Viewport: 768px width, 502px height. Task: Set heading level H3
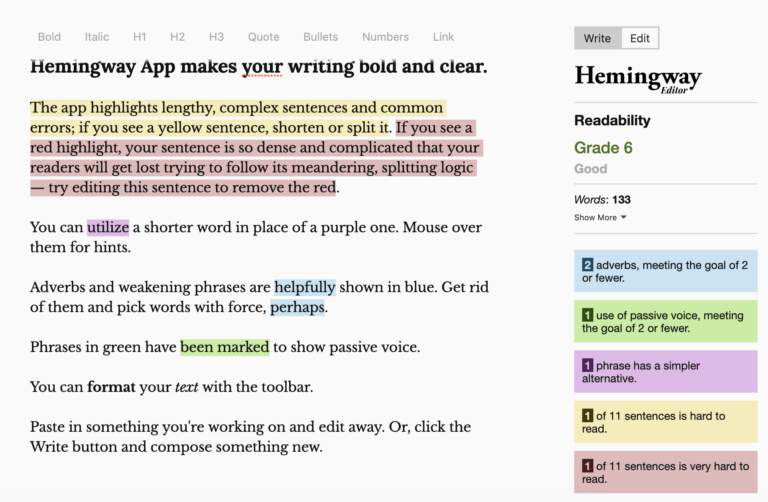216,37
